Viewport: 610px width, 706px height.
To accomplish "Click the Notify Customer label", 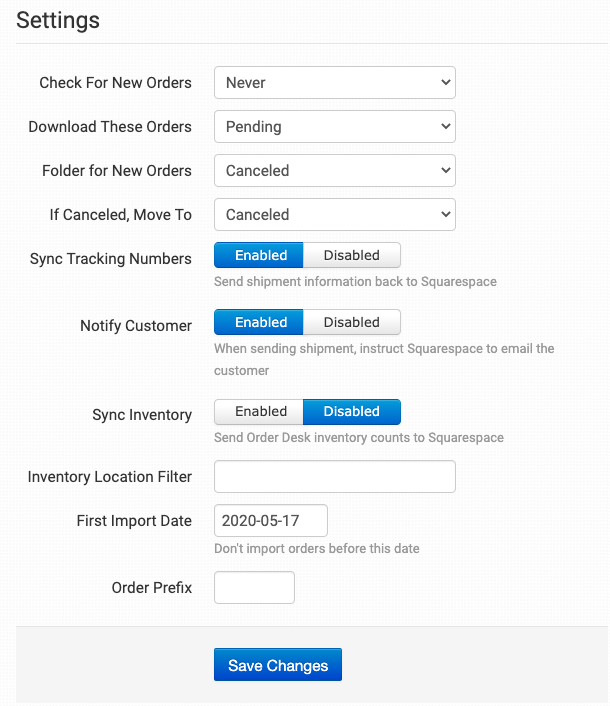I will (135, 326).
